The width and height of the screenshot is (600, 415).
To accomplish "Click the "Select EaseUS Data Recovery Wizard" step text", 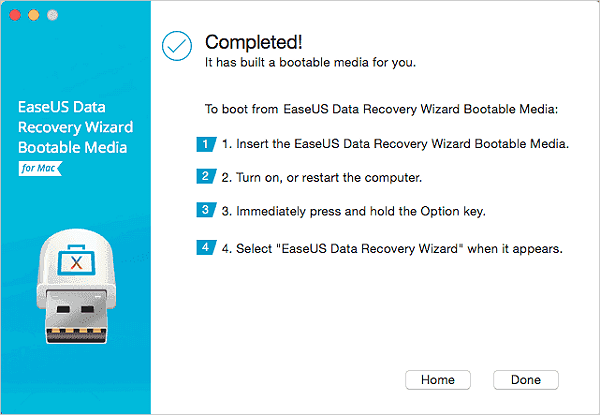I will click(392, 248).
